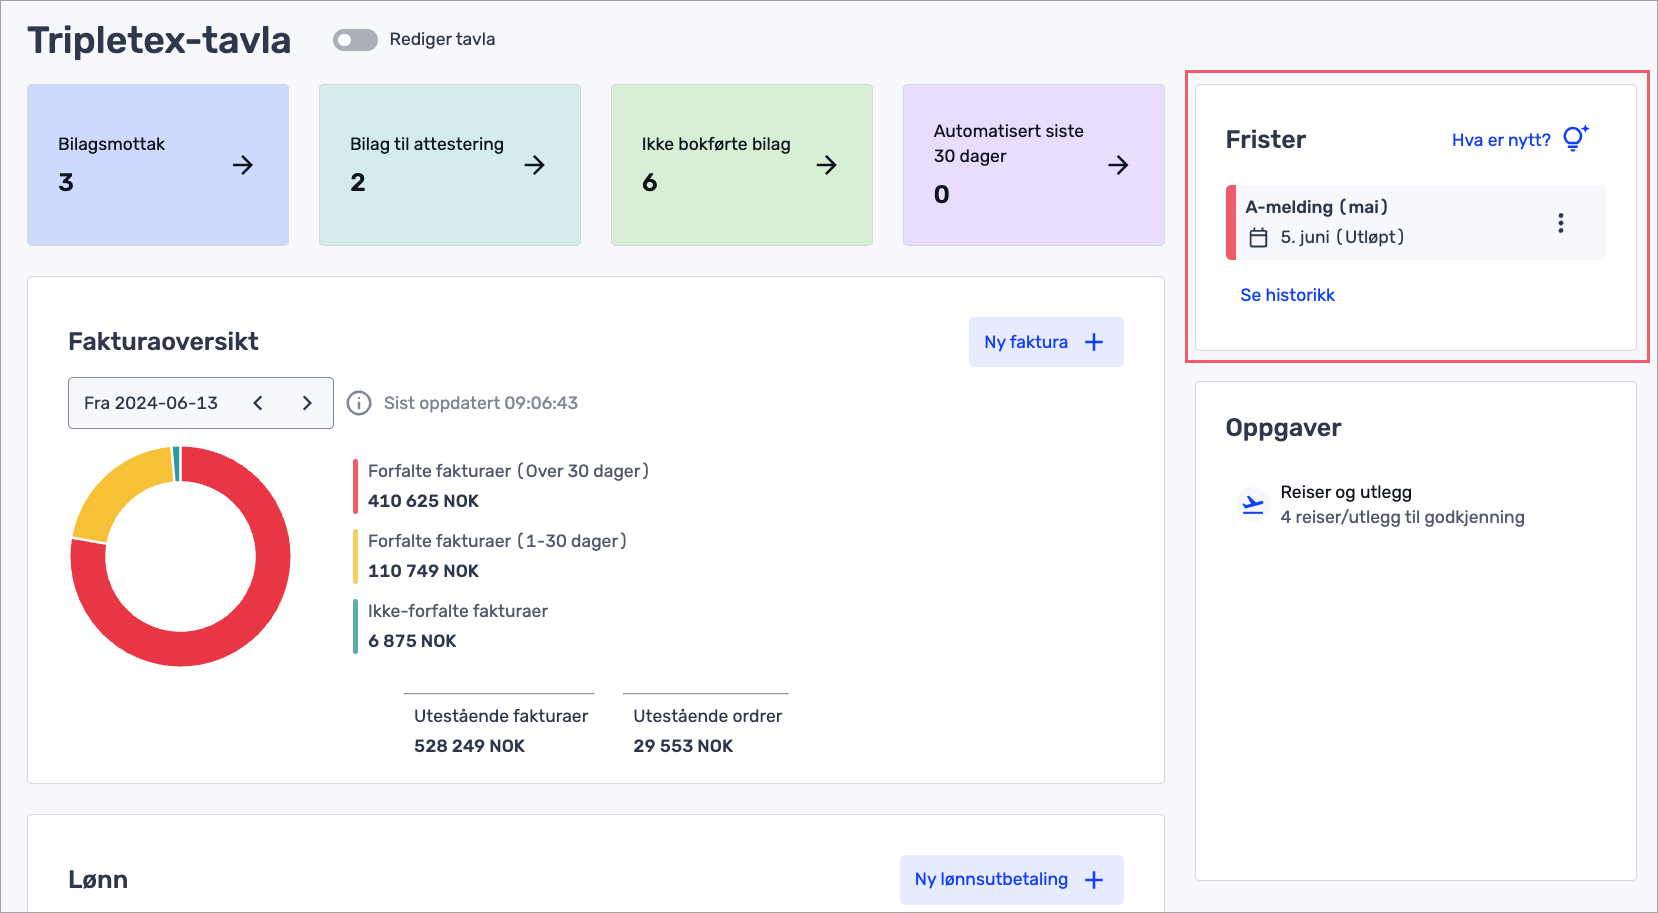Click the lightbulb icon in Frister
Viewport: 1658px width, 913px height.
click(1575, 139)
